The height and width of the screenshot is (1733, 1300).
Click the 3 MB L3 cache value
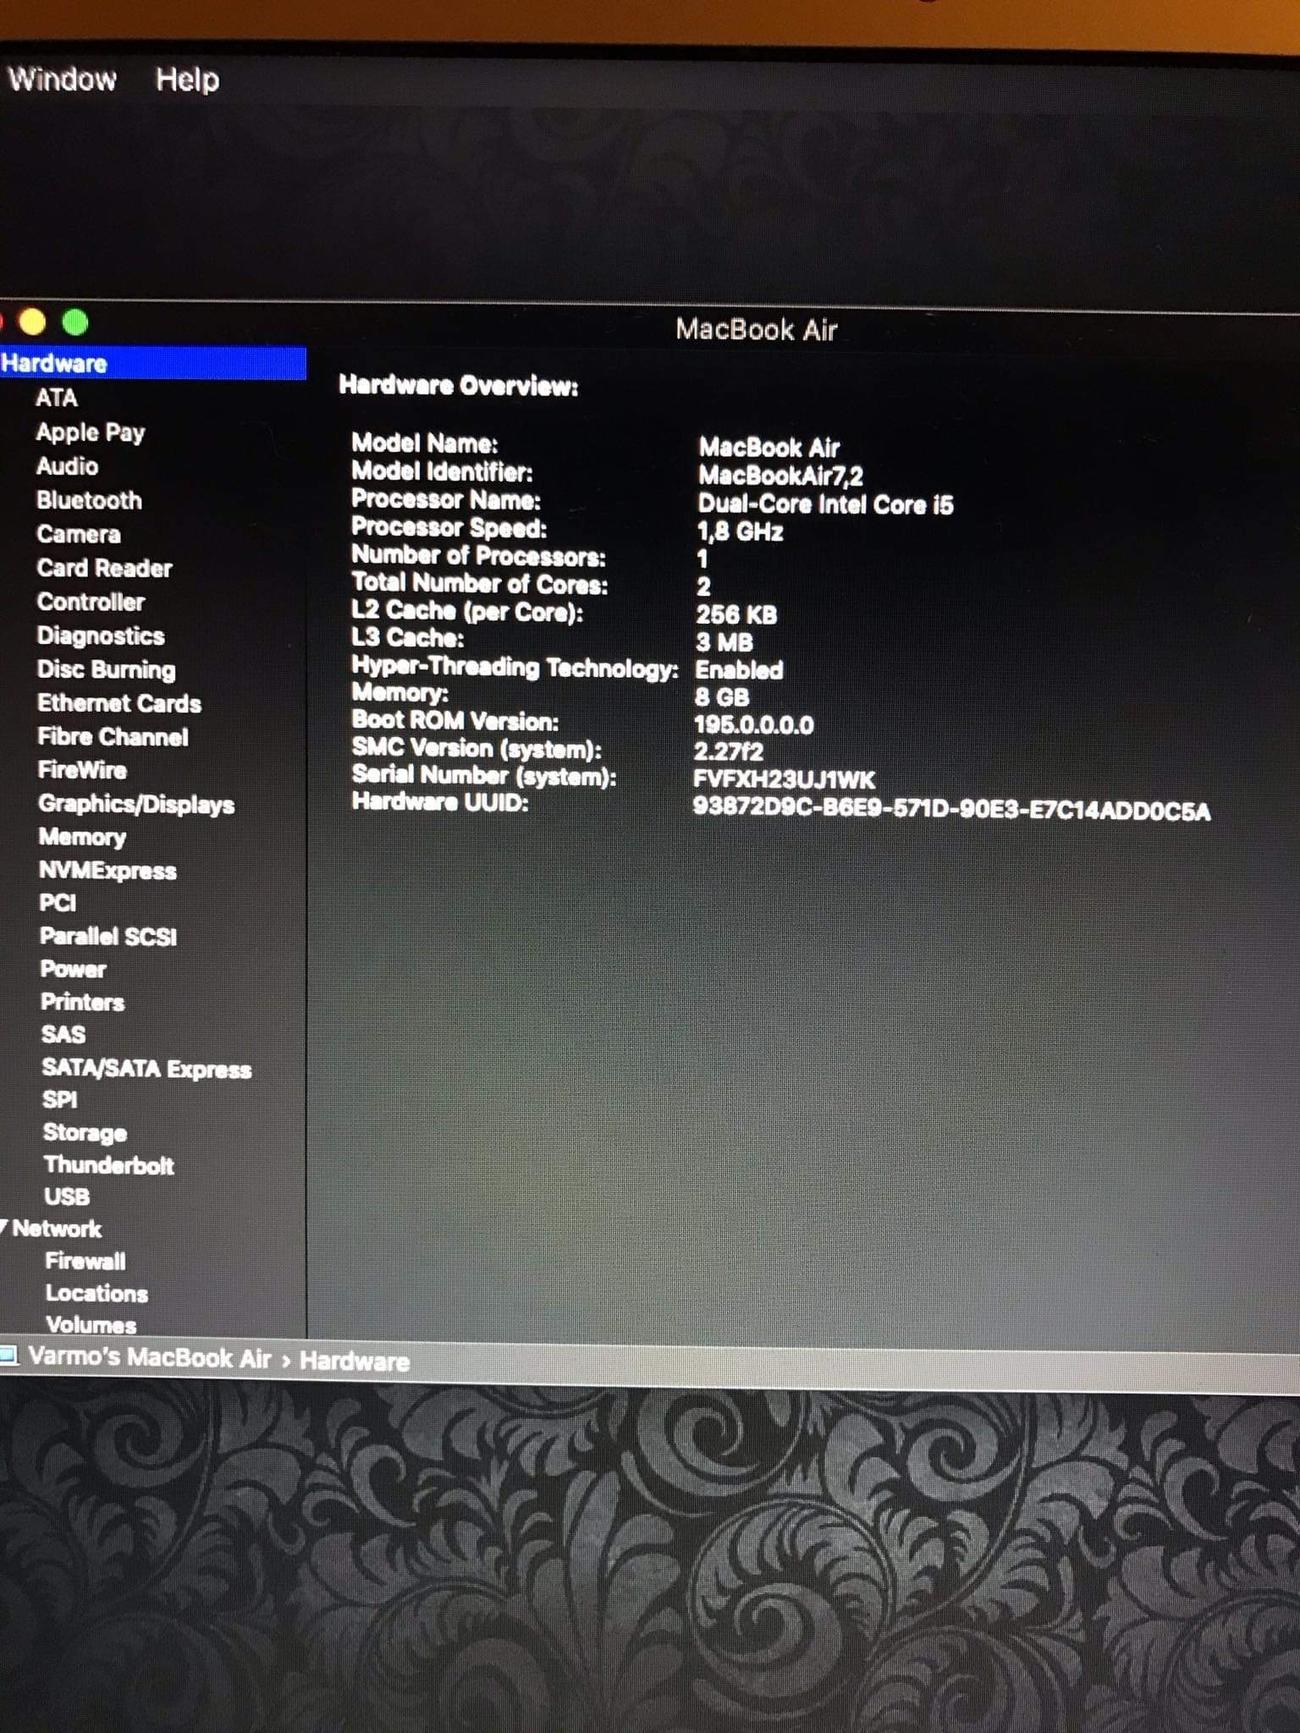[724, 642]
